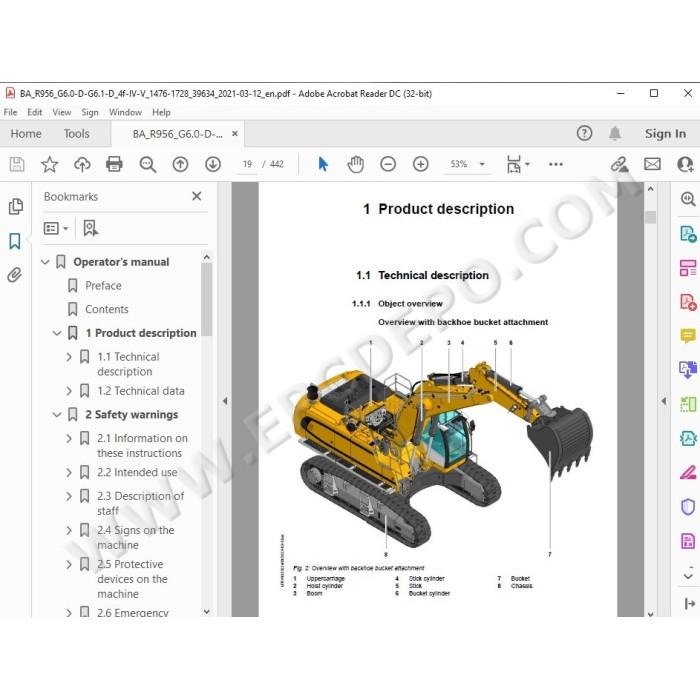The image size is (700, 700).
Task: Collapse the right tools pane arrow
Action: [664, 401]
